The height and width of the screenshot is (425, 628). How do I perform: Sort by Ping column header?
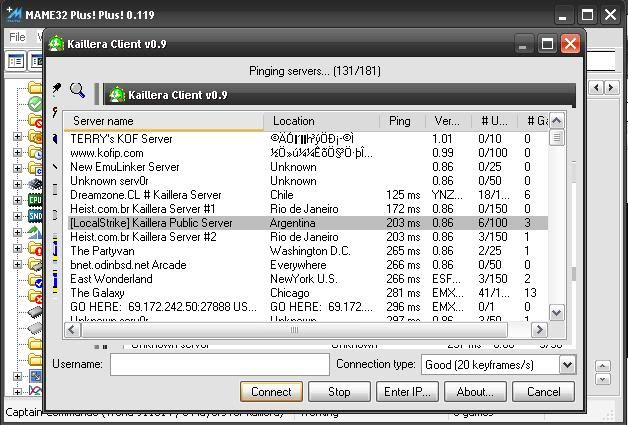[402, 121]
